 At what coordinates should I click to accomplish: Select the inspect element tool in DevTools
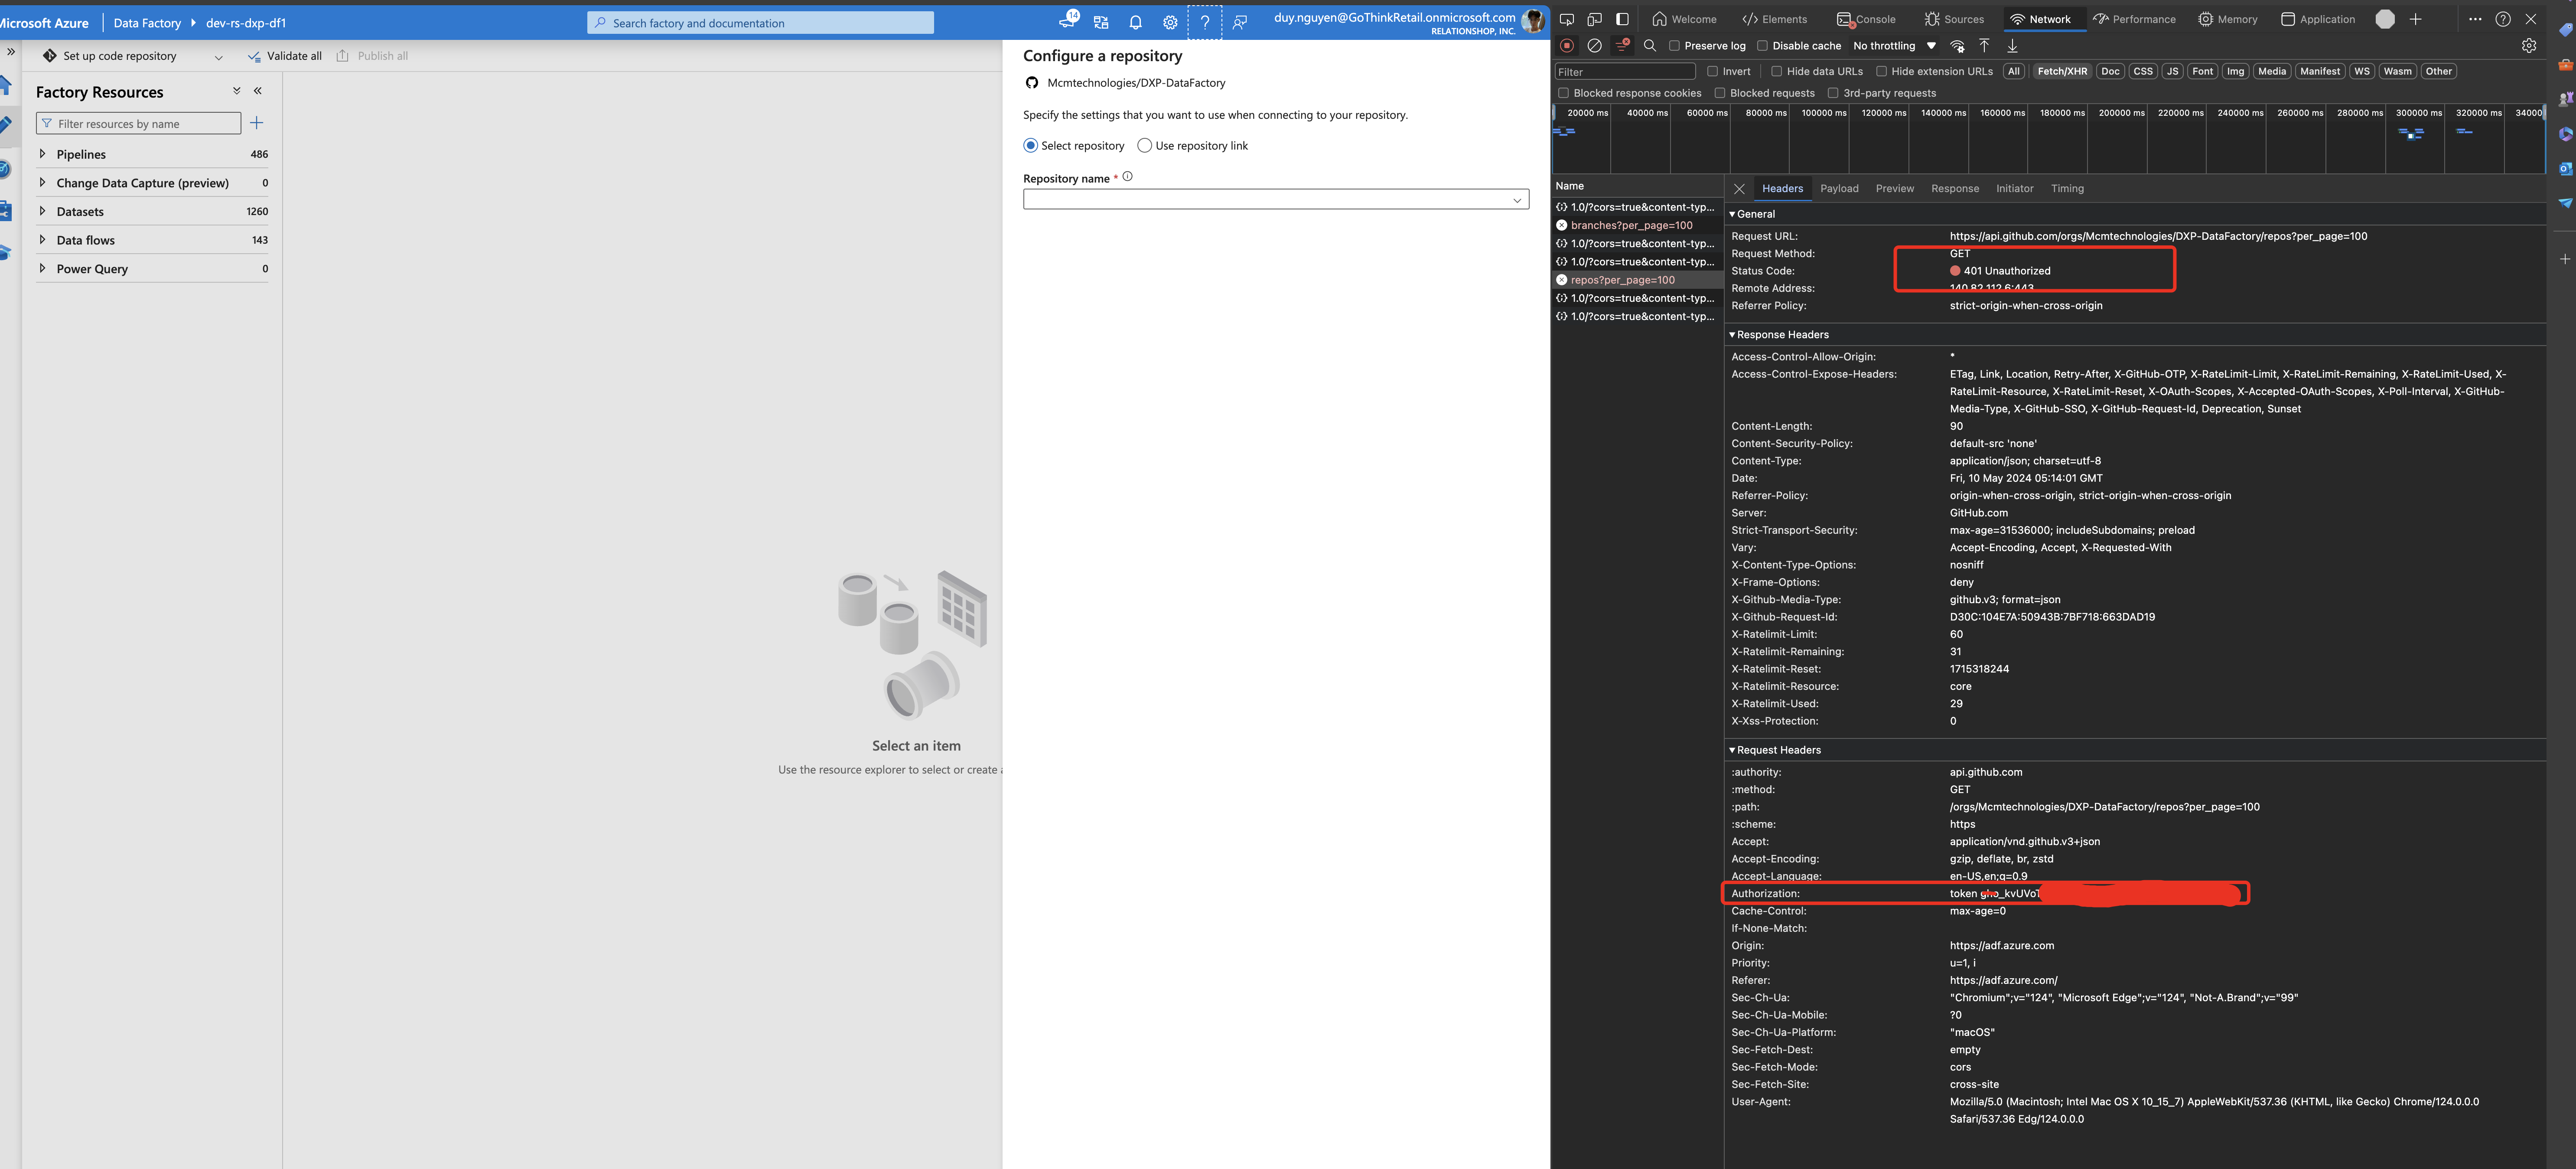tap(1567, 19)
